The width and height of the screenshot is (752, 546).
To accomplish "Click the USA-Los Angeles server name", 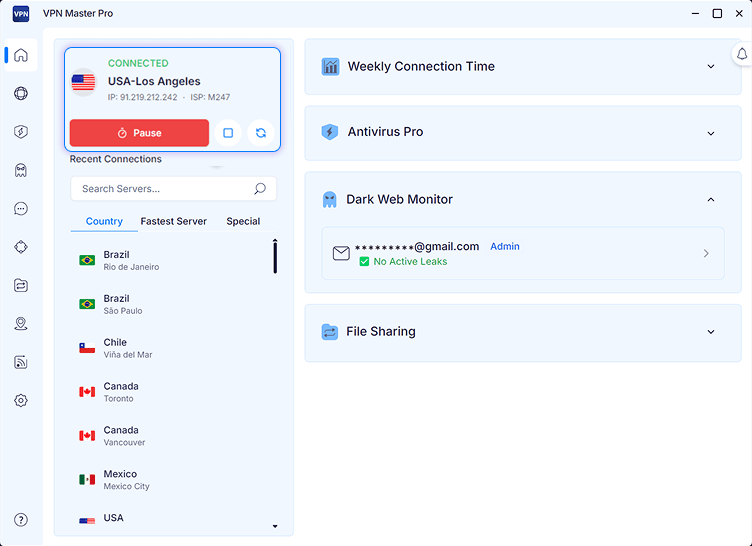I will click(x=154, y=81).
